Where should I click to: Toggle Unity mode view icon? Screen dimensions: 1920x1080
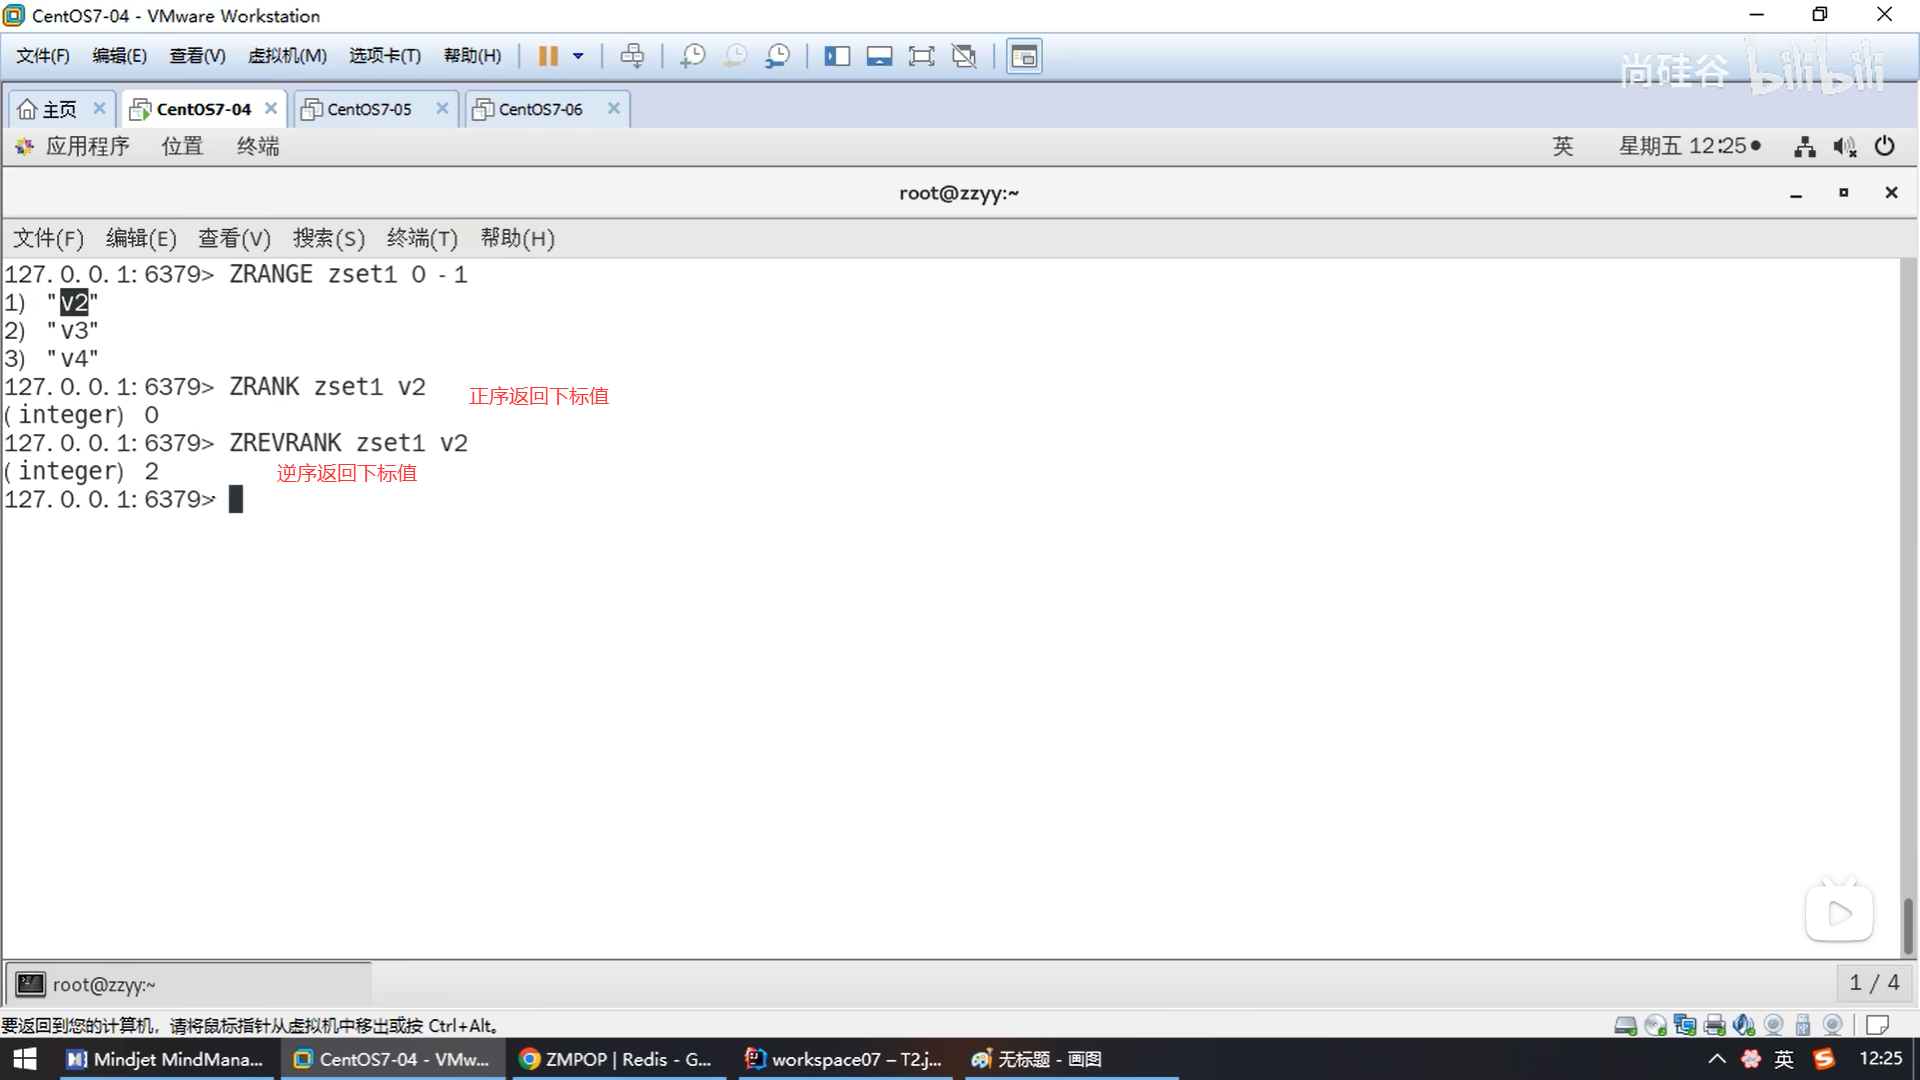point(964,56)
